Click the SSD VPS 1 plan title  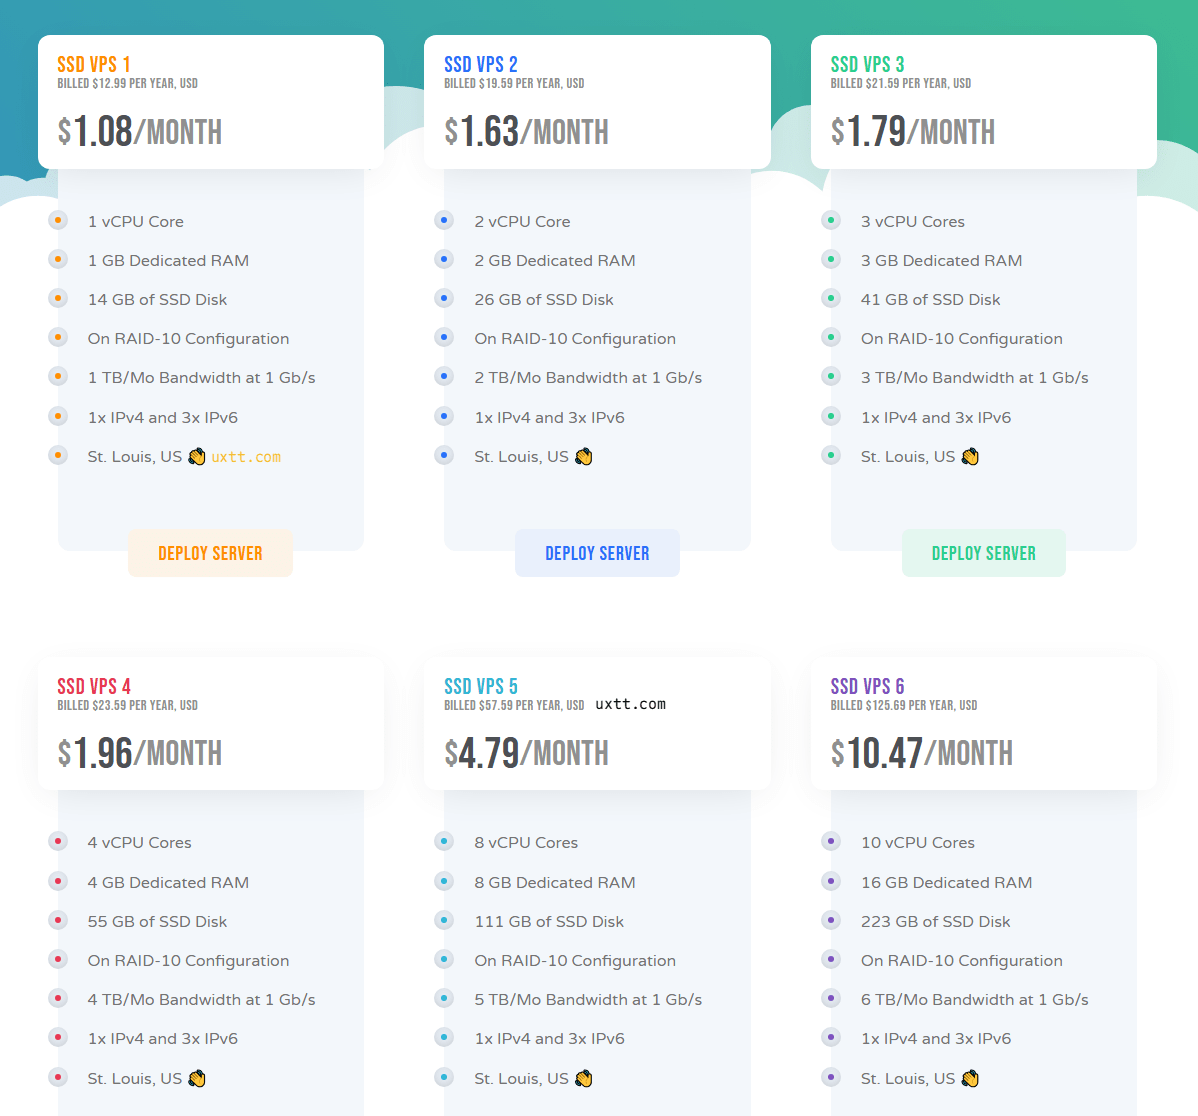pos(94,64)
